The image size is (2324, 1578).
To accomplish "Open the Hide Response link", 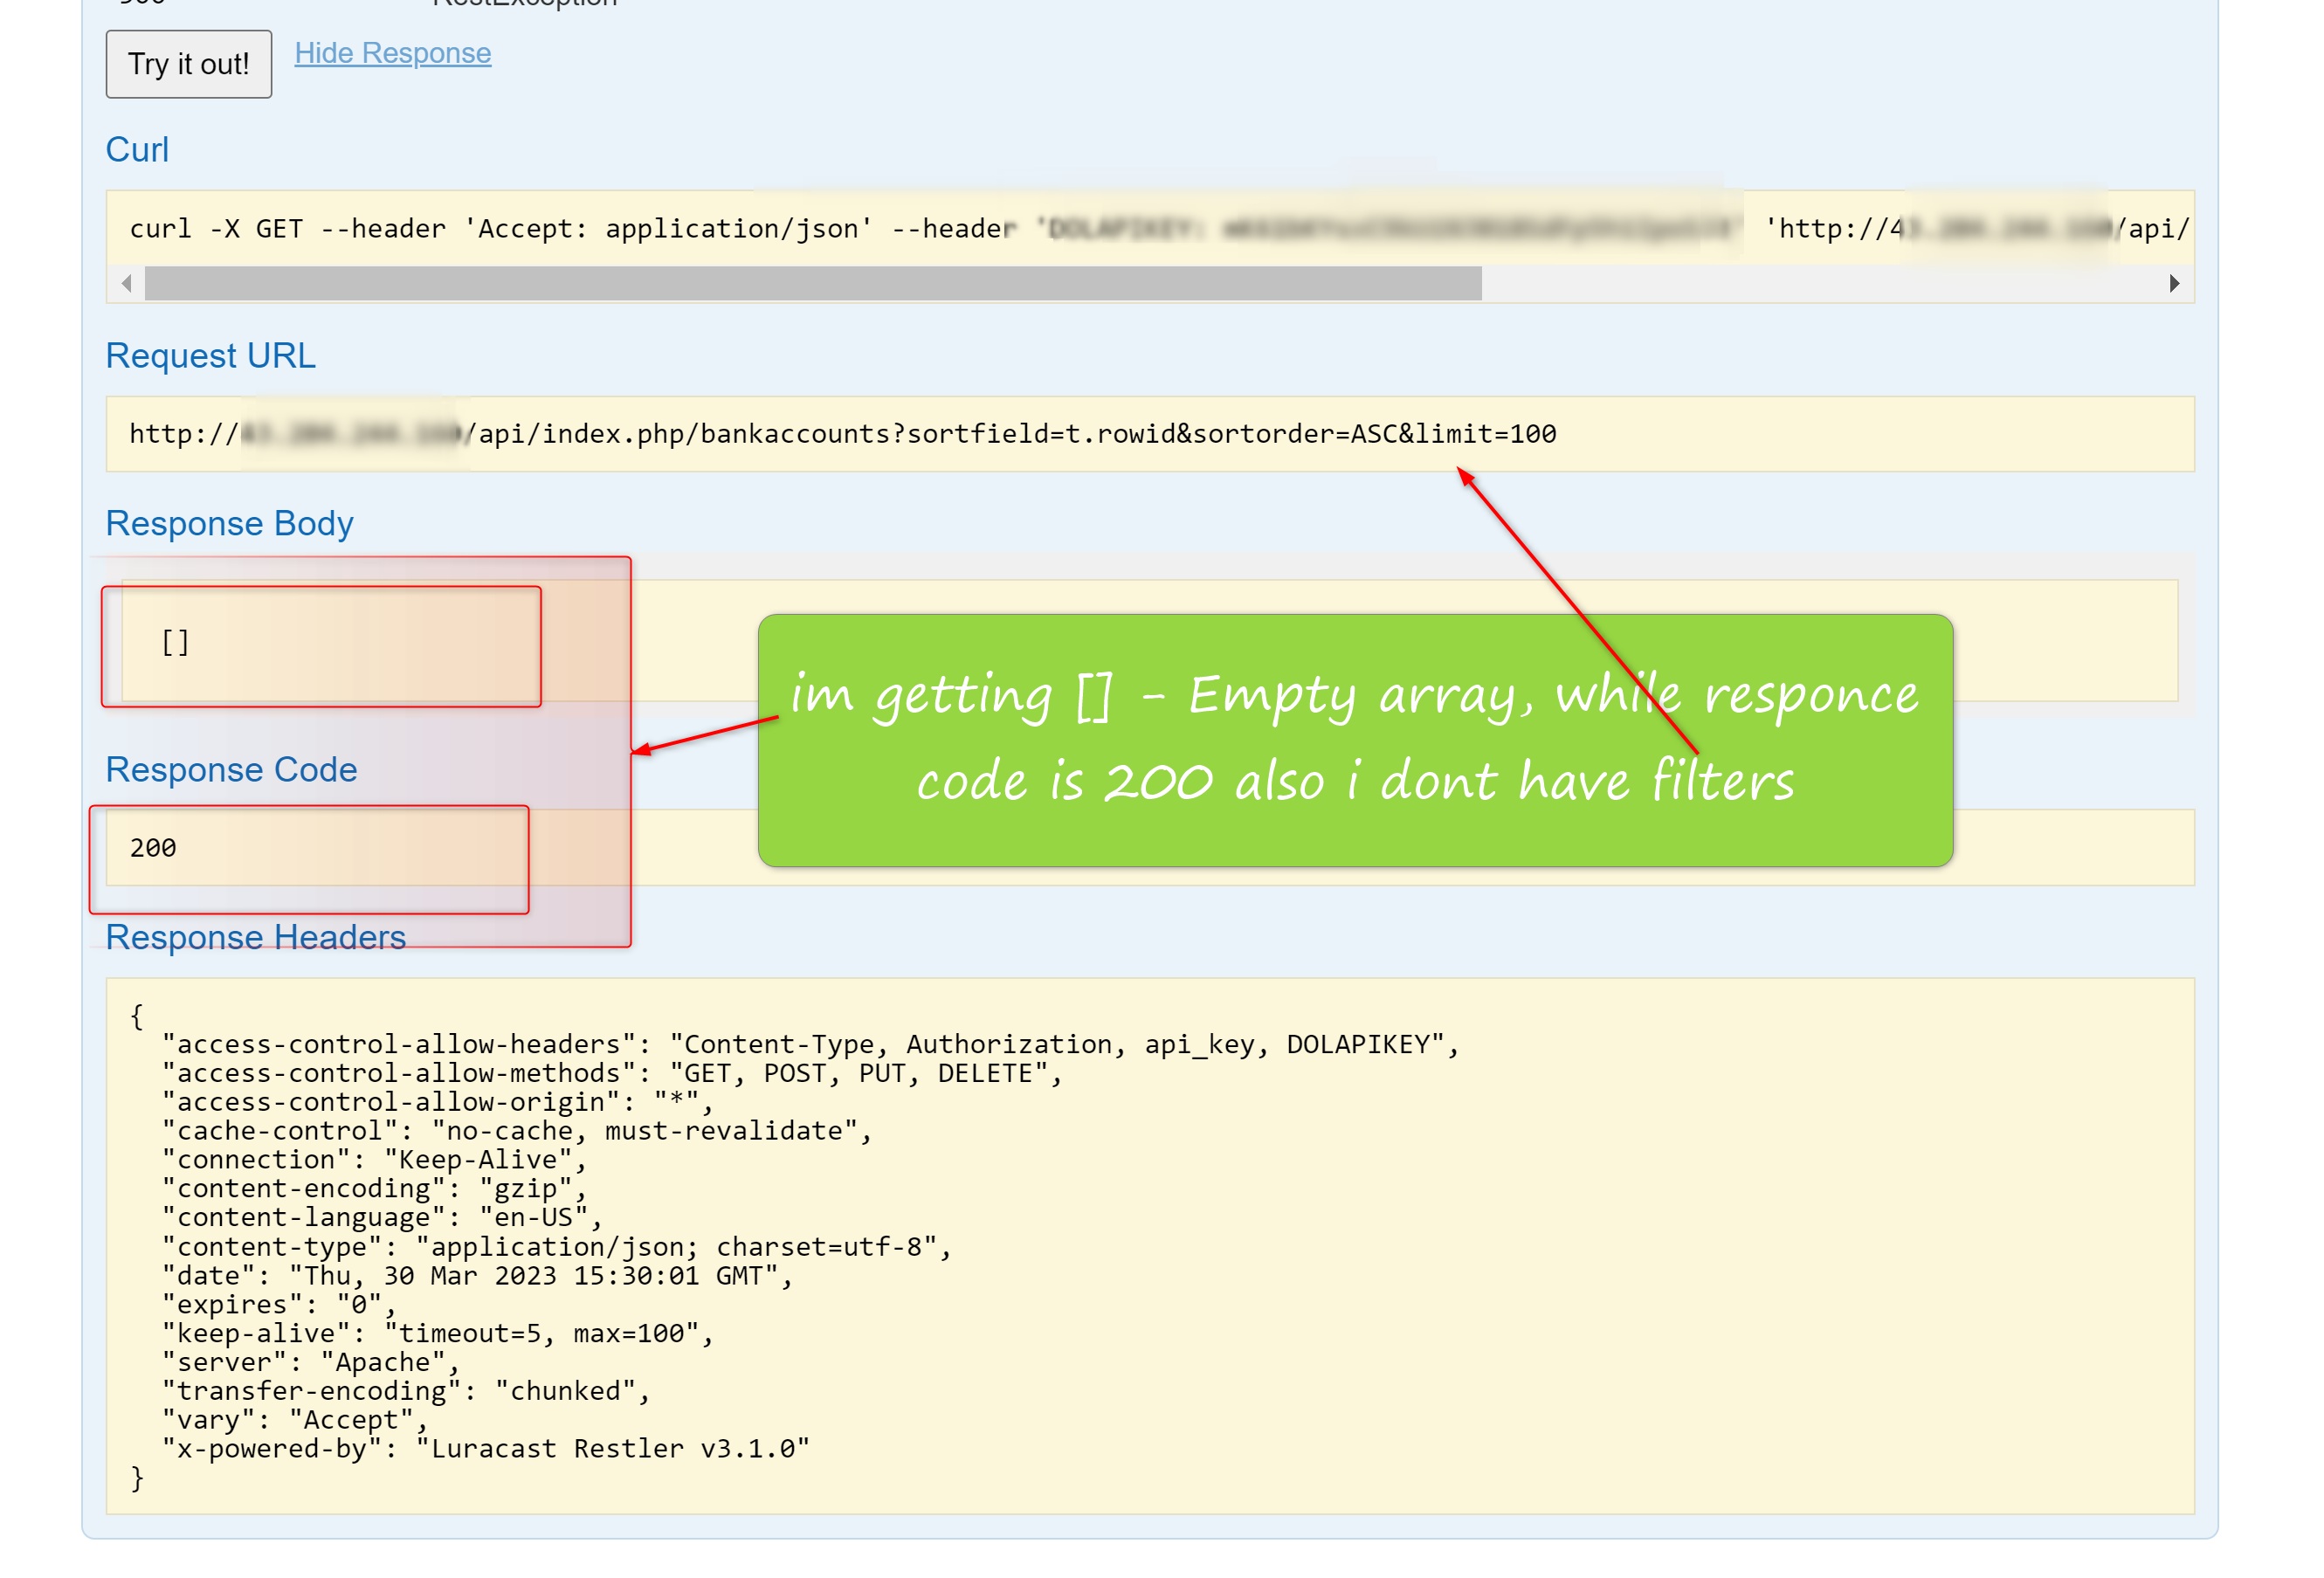I will coord(393,53).
